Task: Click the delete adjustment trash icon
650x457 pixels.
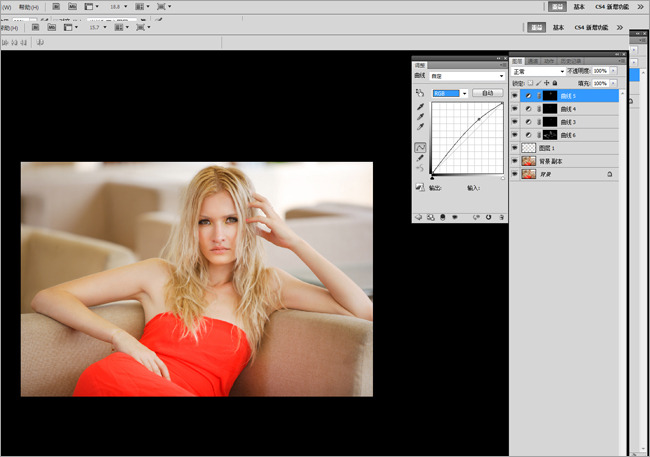Action: coord(501,217)
